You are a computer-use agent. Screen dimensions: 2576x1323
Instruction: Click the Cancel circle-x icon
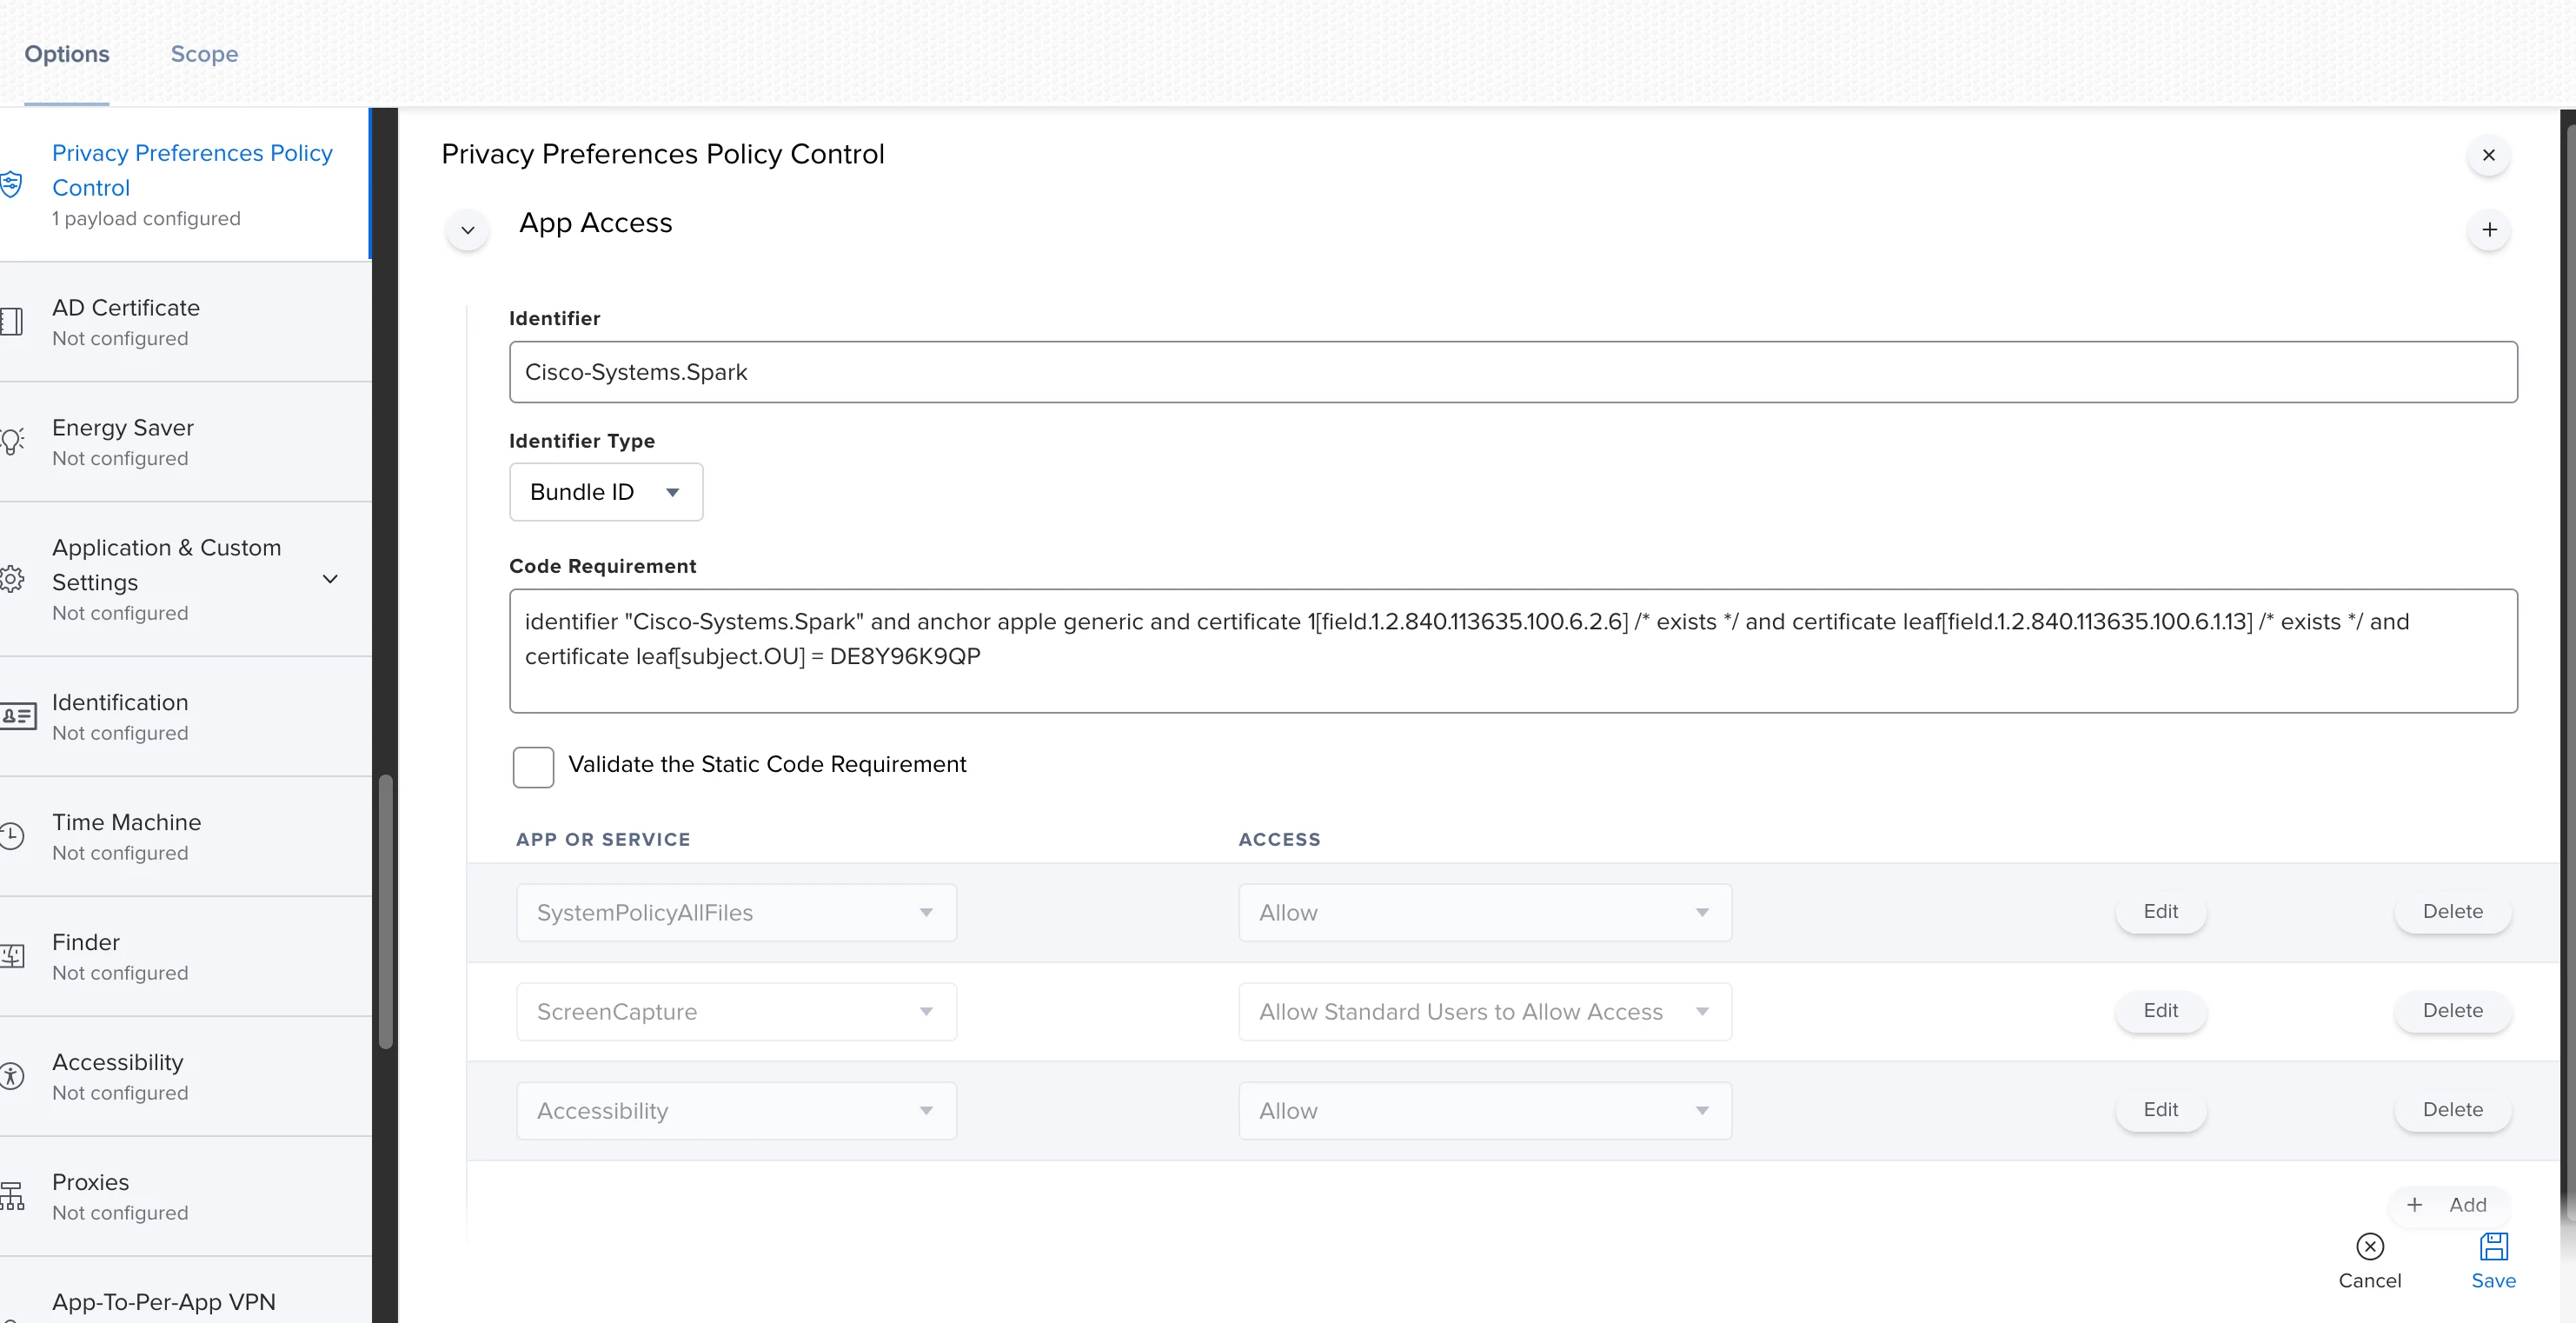pyautogui.click(x=2369, y=1247)
